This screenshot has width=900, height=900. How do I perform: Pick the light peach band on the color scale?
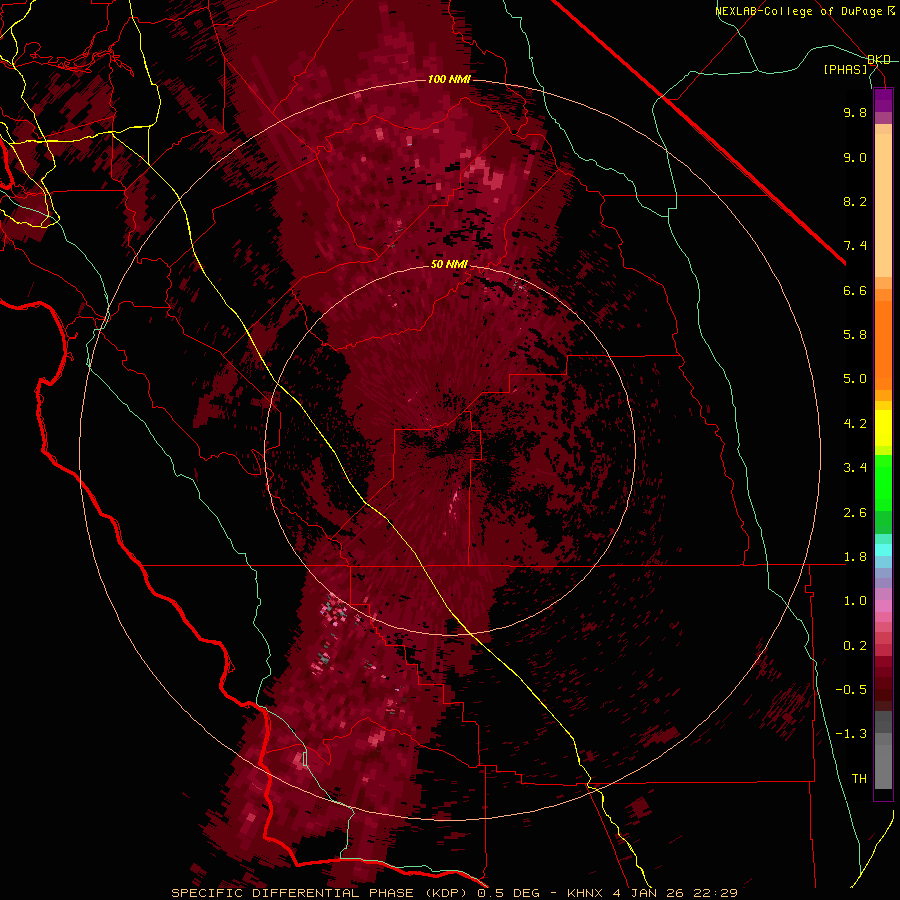point(883,206)
